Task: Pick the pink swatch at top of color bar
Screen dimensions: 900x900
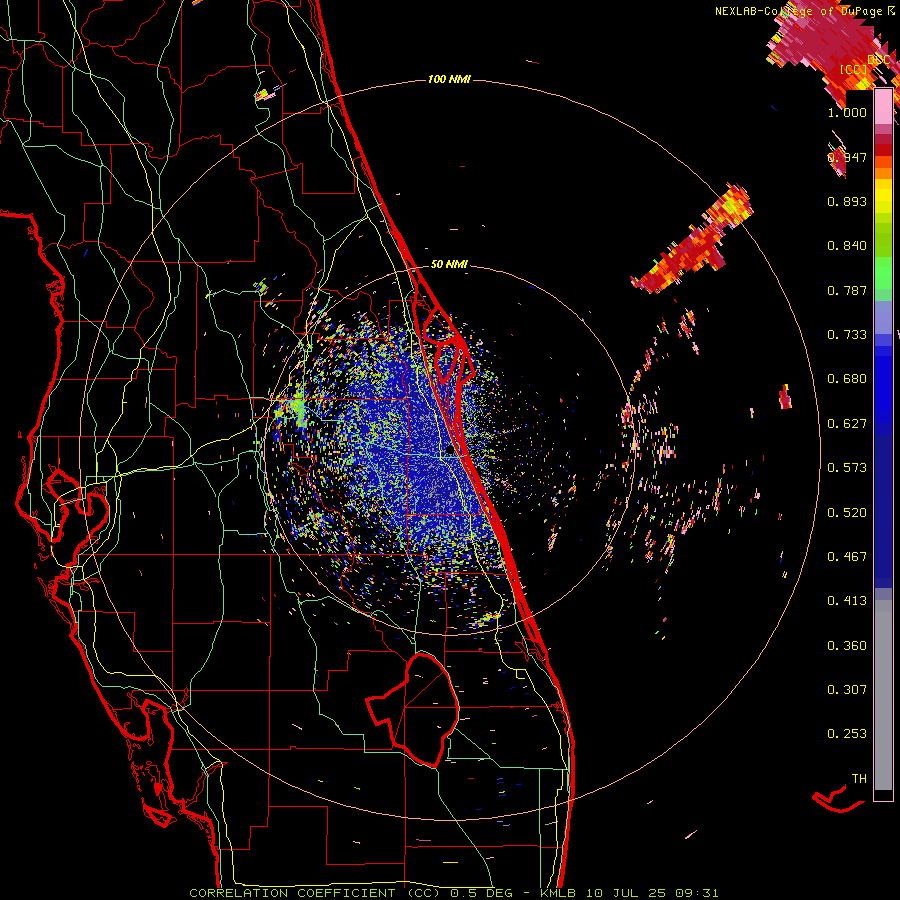Action: [x=883, y=106]
